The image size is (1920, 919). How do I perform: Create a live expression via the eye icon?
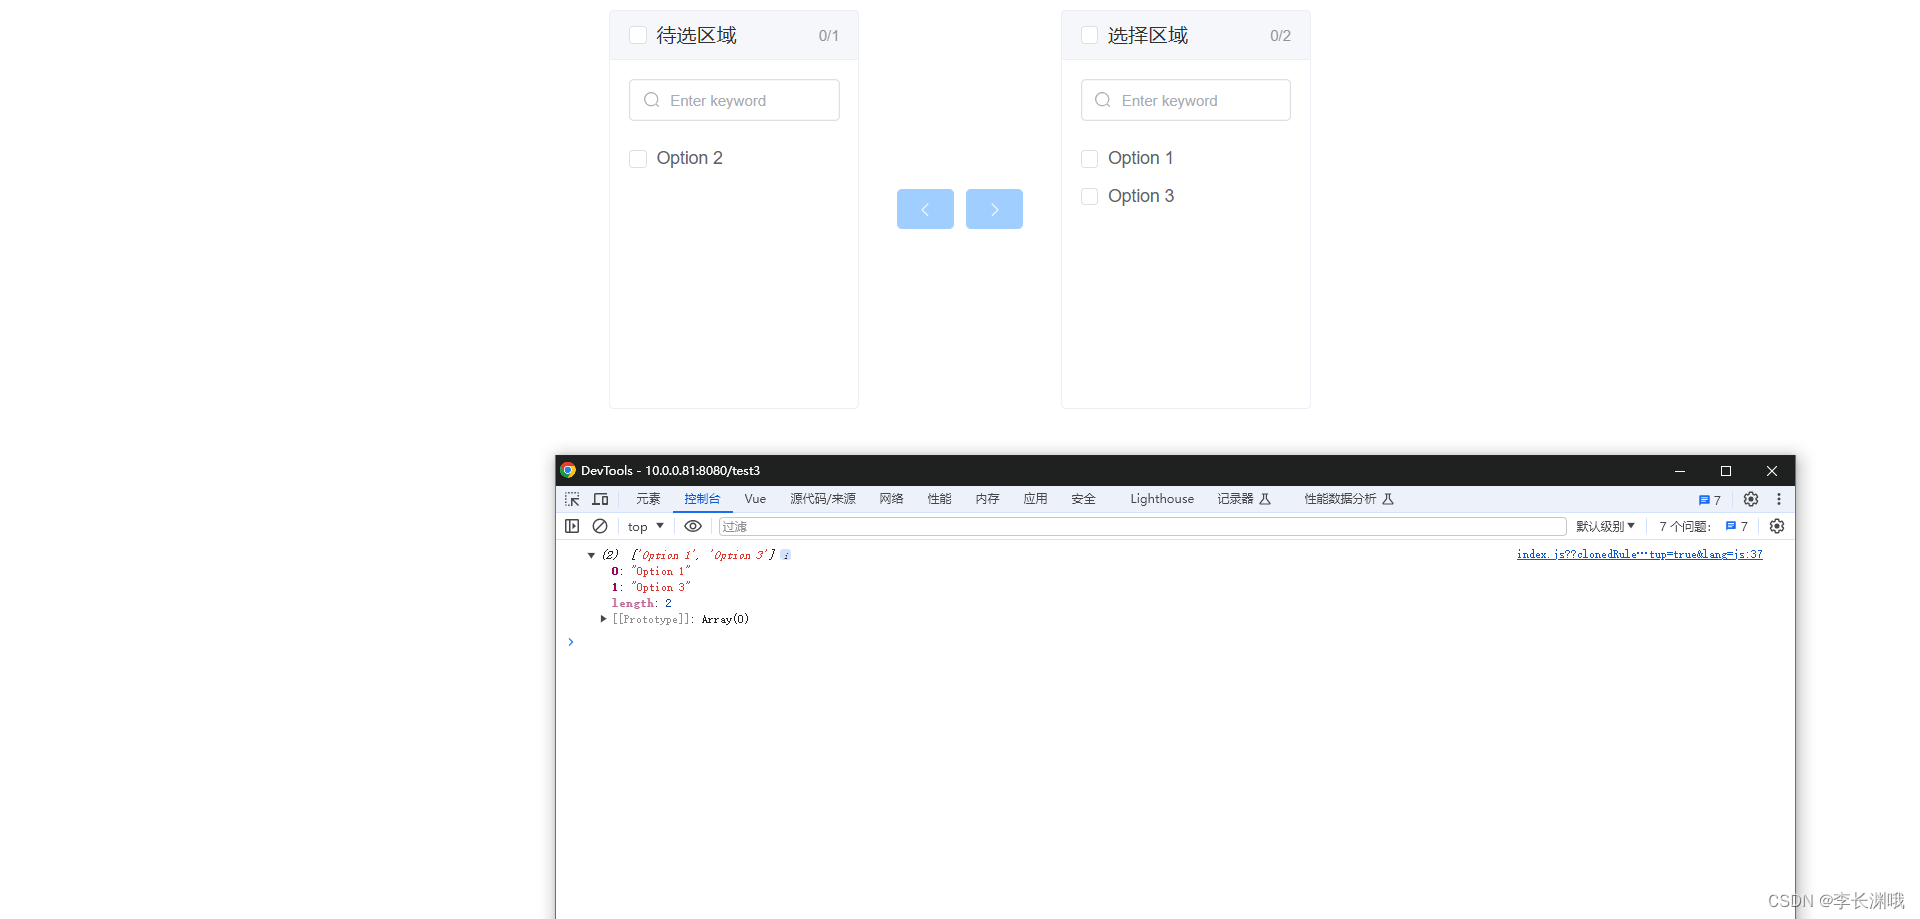click(692, 526)
